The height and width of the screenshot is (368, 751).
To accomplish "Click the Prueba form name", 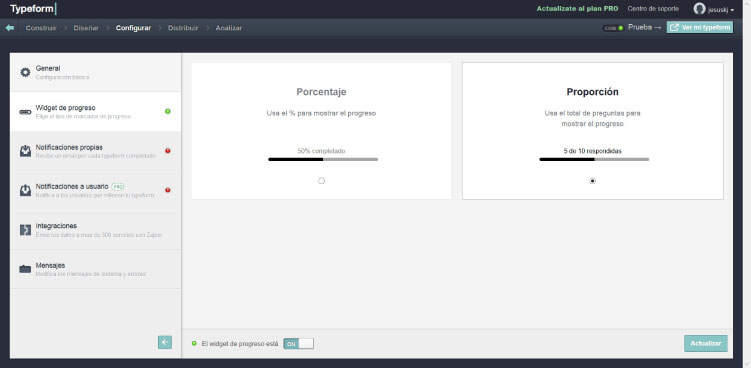I will pyautogui.click(x=640, y=27).
